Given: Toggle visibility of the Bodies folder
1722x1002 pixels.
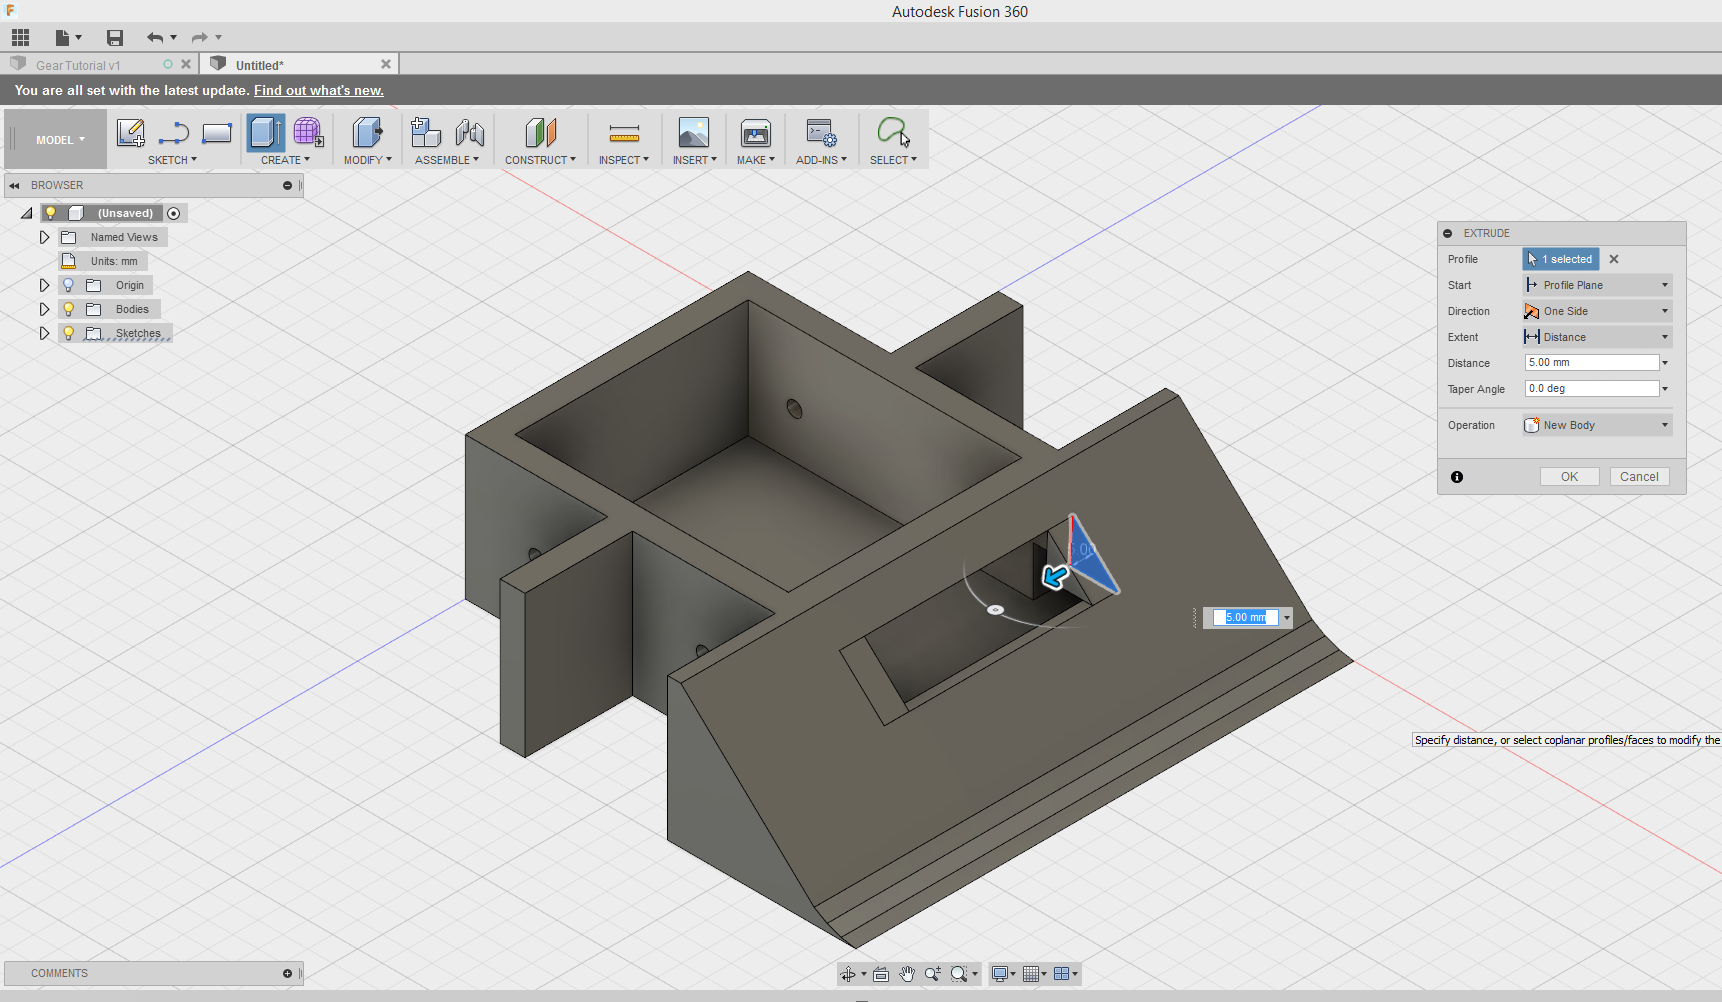Looking at the screenshot, I should coord(68,309).
